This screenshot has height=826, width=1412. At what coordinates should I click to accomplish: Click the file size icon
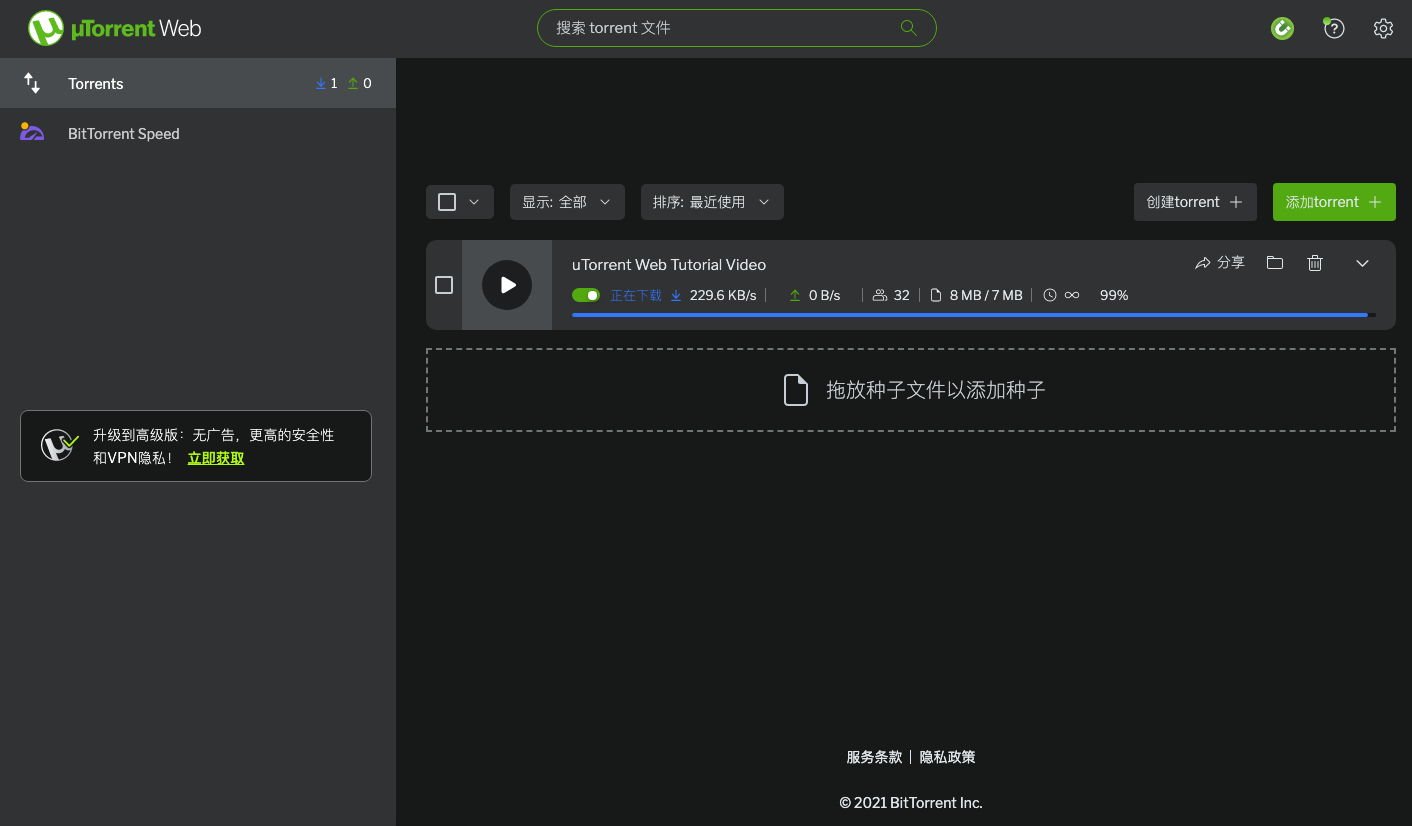[x=936, y=295]
